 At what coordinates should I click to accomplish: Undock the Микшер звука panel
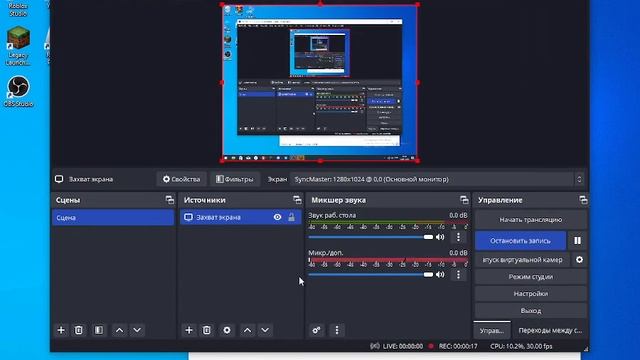464,200
